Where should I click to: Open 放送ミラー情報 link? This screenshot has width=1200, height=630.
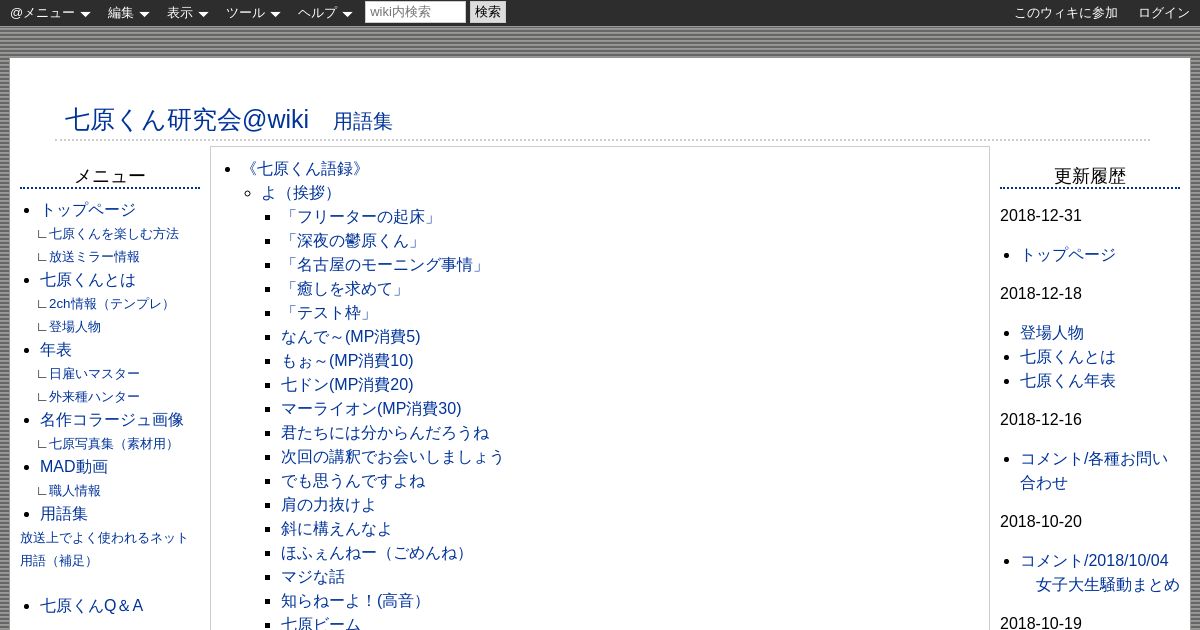pyautogui.click(x=94, y=257)
